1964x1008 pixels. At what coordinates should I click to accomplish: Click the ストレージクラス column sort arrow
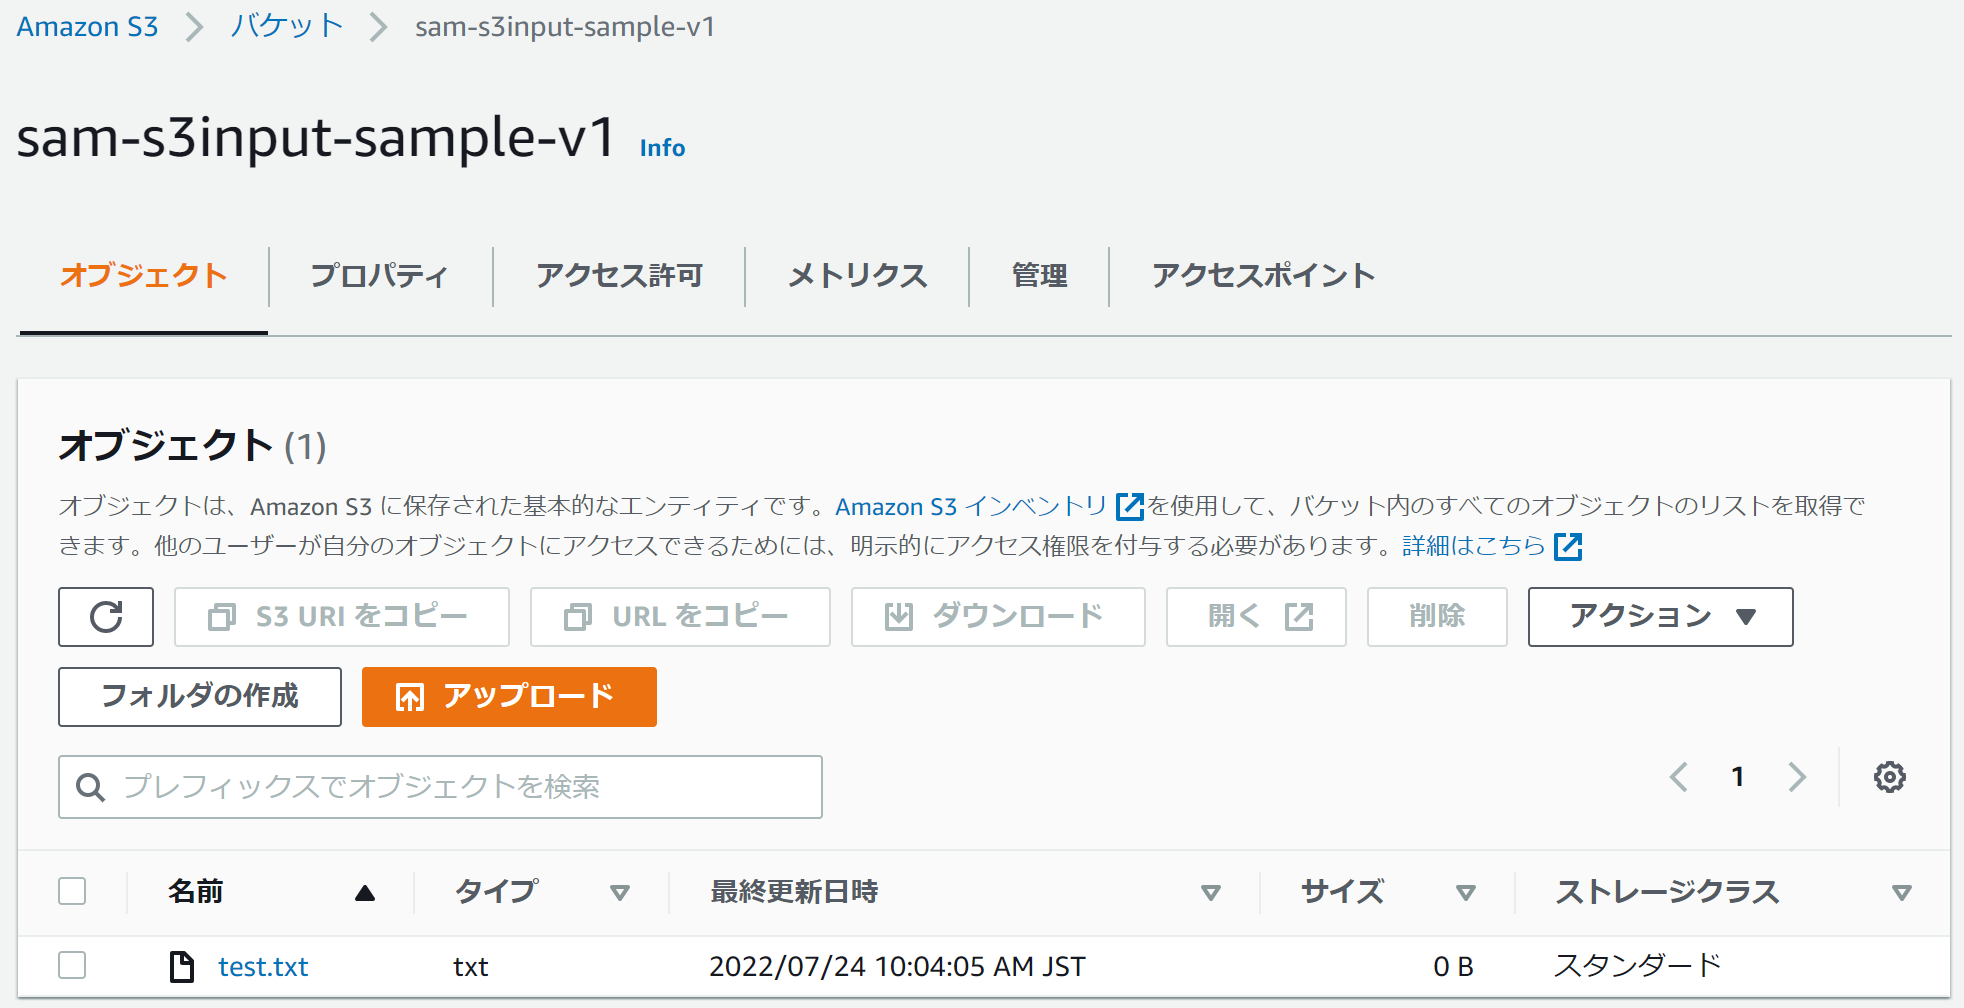coord(1901,891)
